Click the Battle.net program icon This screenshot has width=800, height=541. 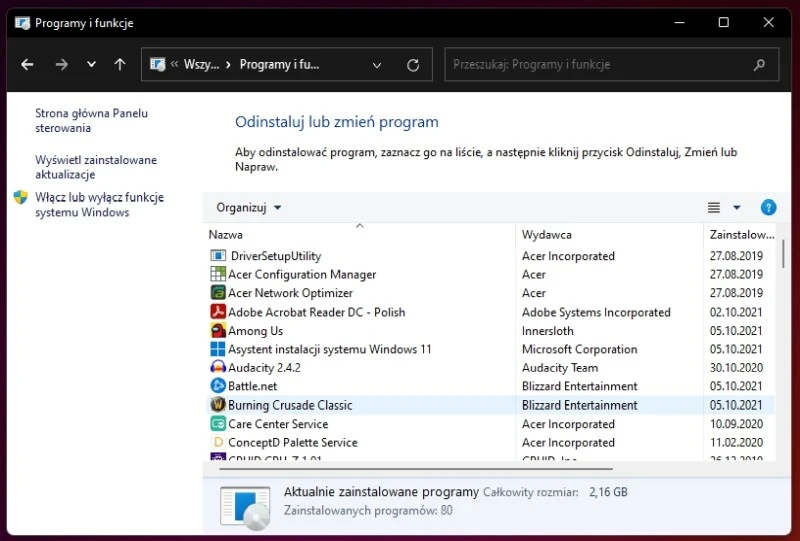click(x=218, y=386)
